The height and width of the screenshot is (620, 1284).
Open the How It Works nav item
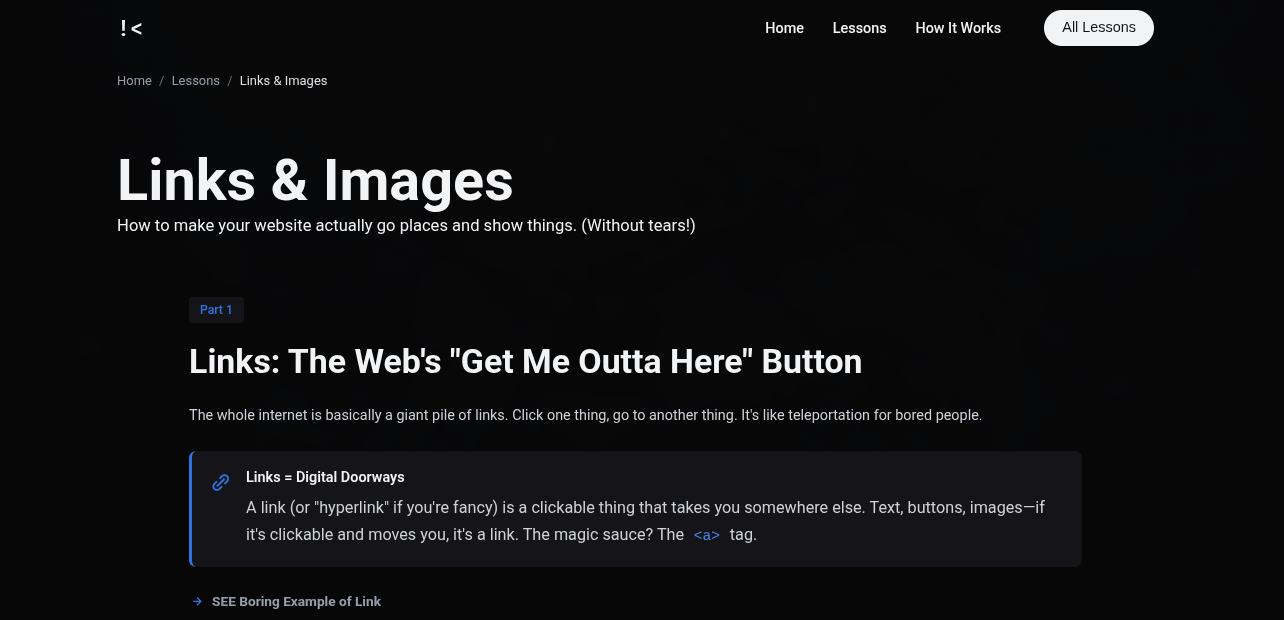957,28
